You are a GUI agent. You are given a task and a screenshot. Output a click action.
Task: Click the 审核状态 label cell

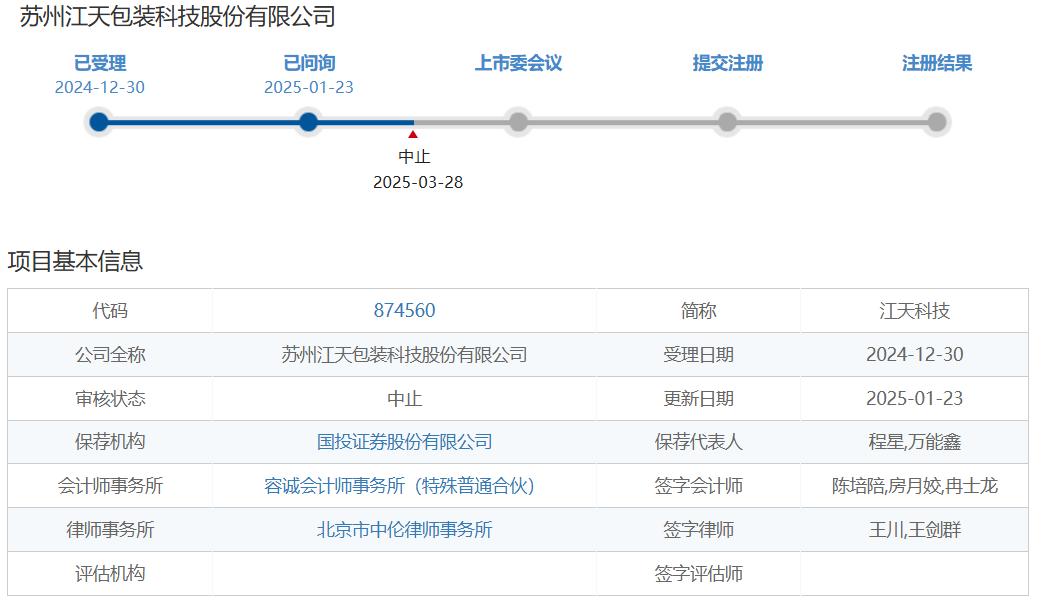pos(110,399)
